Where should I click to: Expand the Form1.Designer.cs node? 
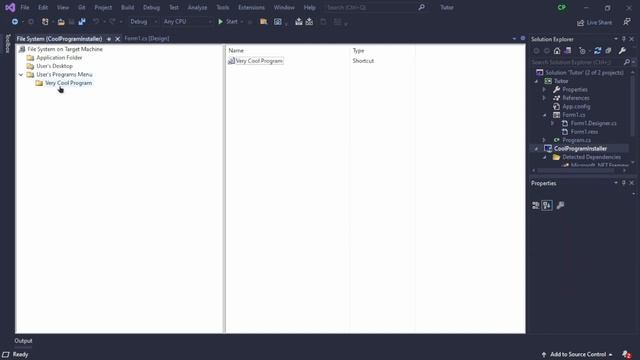(553, 123)
